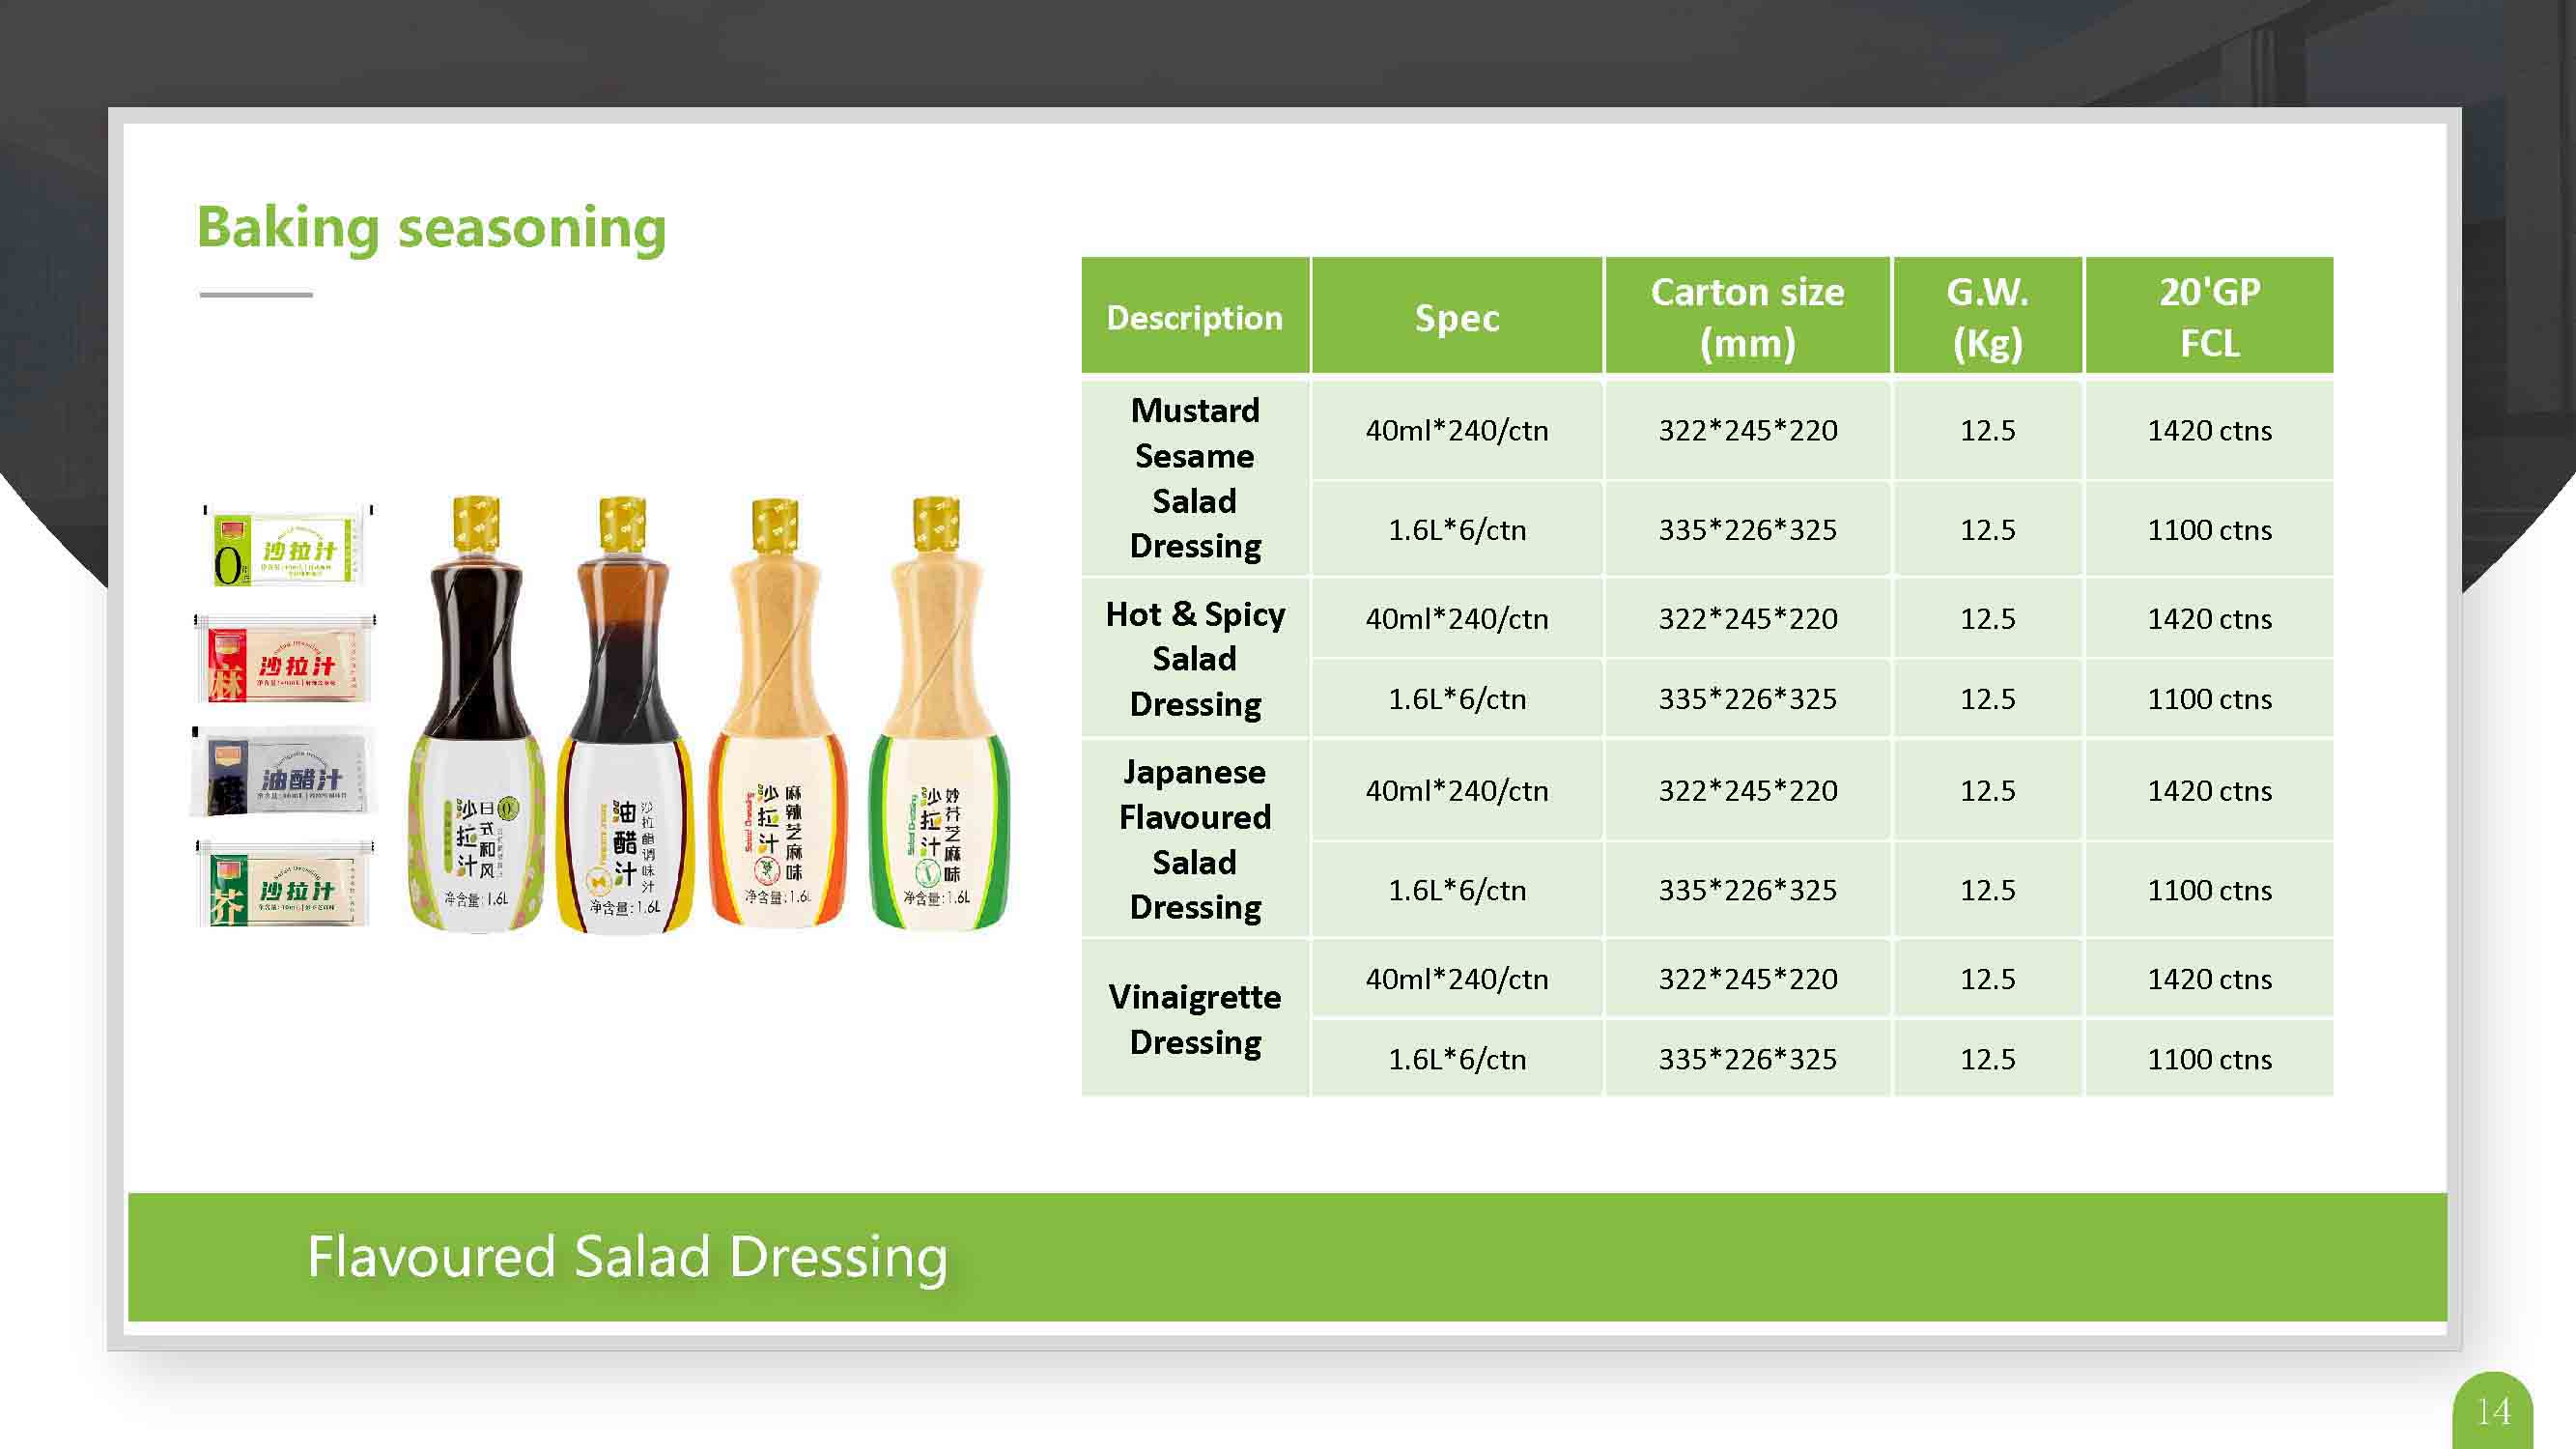Click 40ml*240/ctn spec for Japanese Flavoured dressing
This screenshot has height=1449, width=2576.
1457,790
